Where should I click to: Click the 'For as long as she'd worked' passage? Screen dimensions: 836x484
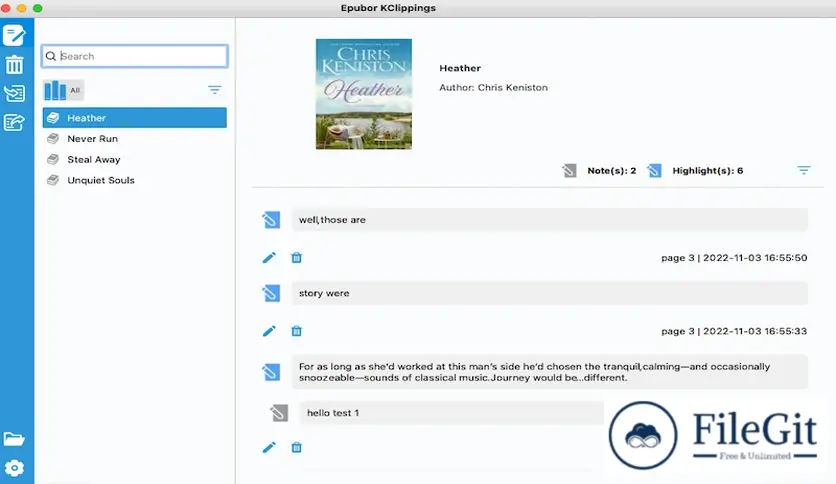coord(550,372)
